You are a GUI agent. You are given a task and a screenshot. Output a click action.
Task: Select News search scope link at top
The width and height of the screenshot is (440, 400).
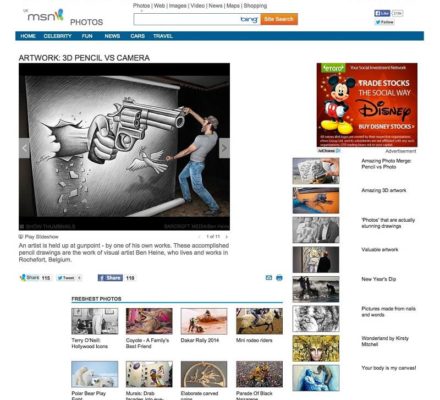tap(216, 6)
